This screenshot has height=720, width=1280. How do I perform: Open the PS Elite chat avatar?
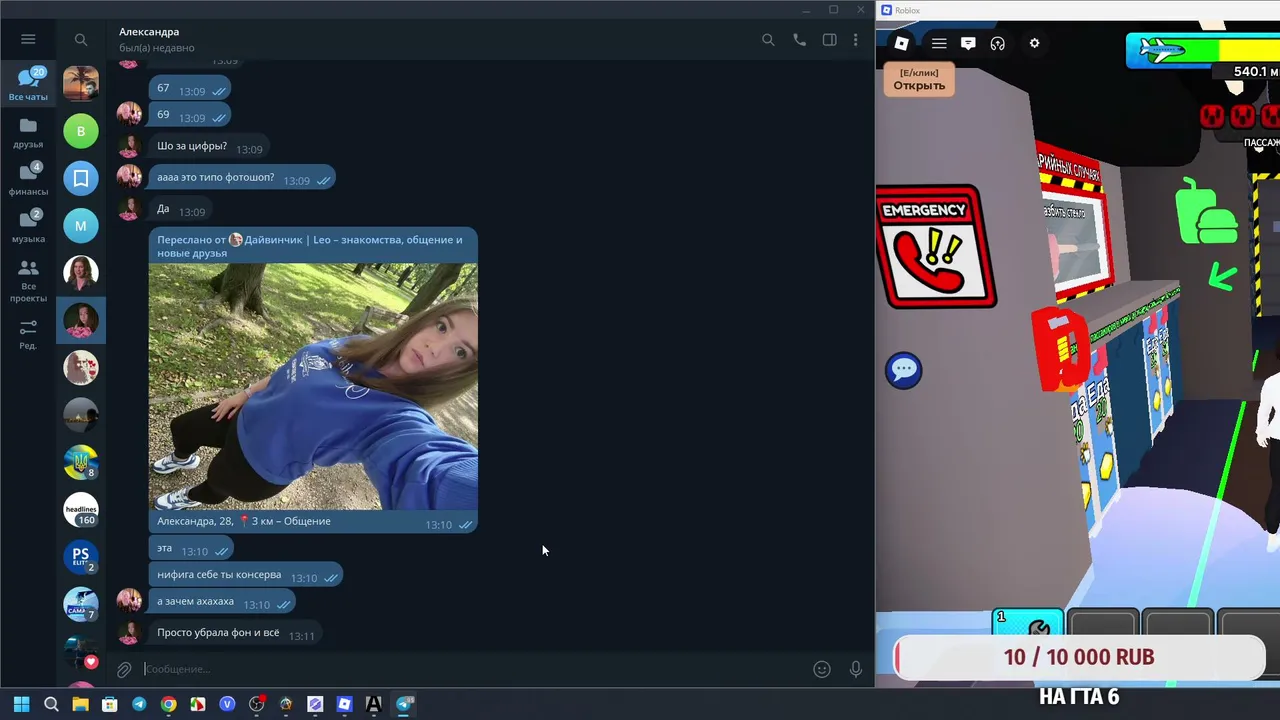pos(81,557)
